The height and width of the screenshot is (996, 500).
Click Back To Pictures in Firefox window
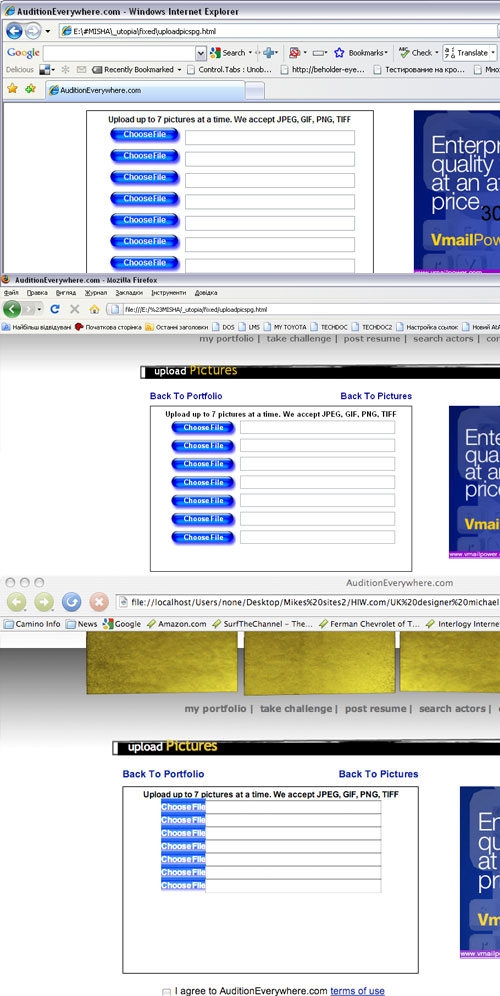(376, 396)
